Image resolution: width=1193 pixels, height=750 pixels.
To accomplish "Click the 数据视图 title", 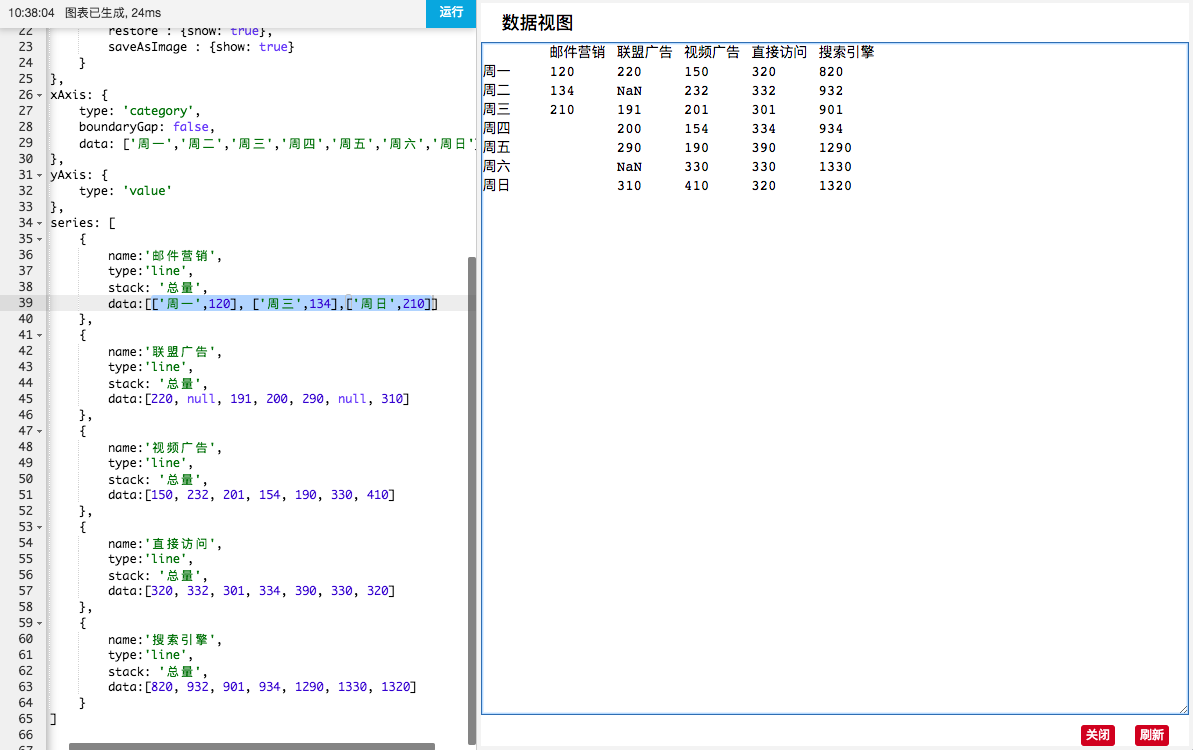I will (537, 23).
